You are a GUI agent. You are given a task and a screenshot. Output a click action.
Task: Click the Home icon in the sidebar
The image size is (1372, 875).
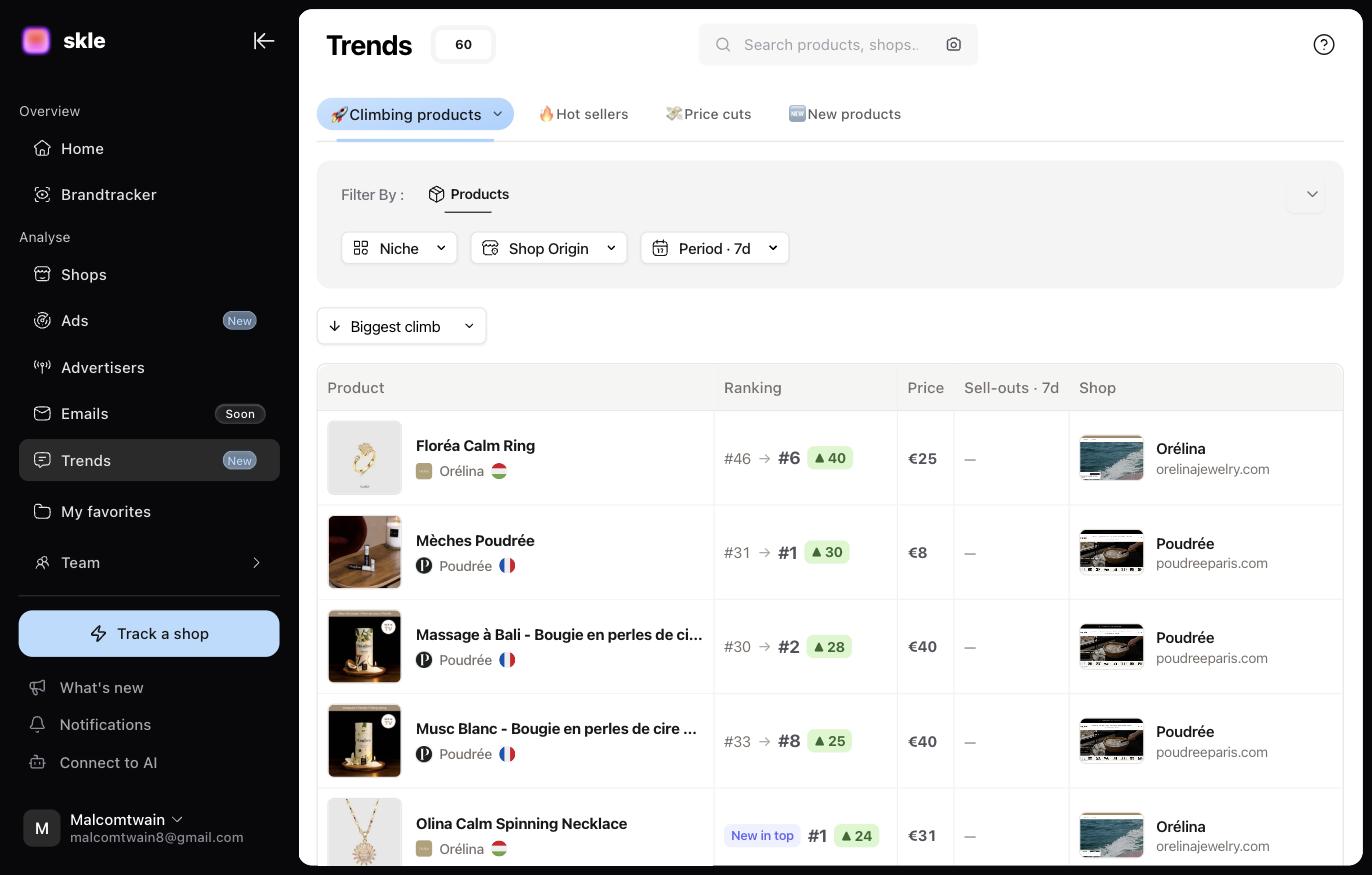point(42,148)
